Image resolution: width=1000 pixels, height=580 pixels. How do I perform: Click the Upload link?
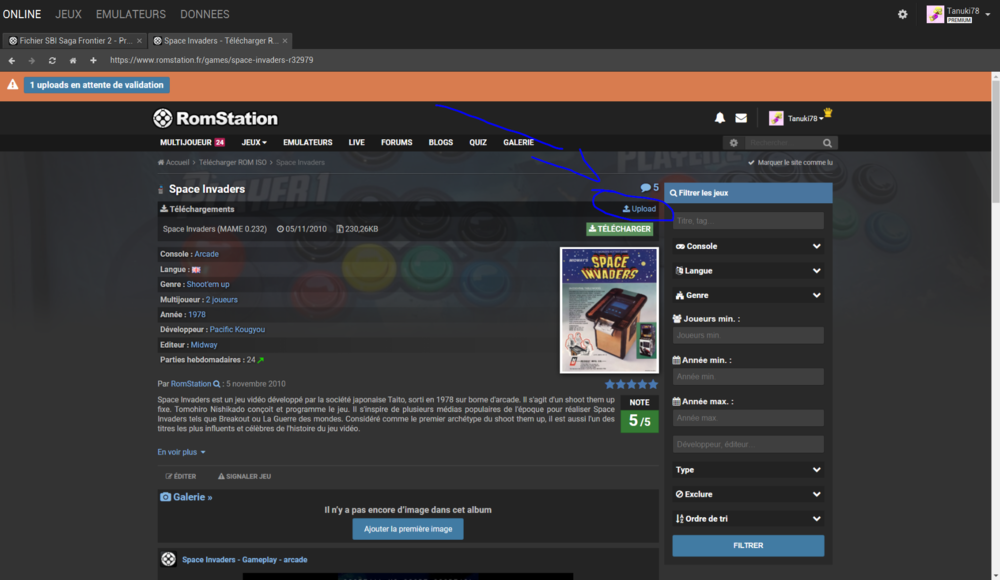[639, 209]
